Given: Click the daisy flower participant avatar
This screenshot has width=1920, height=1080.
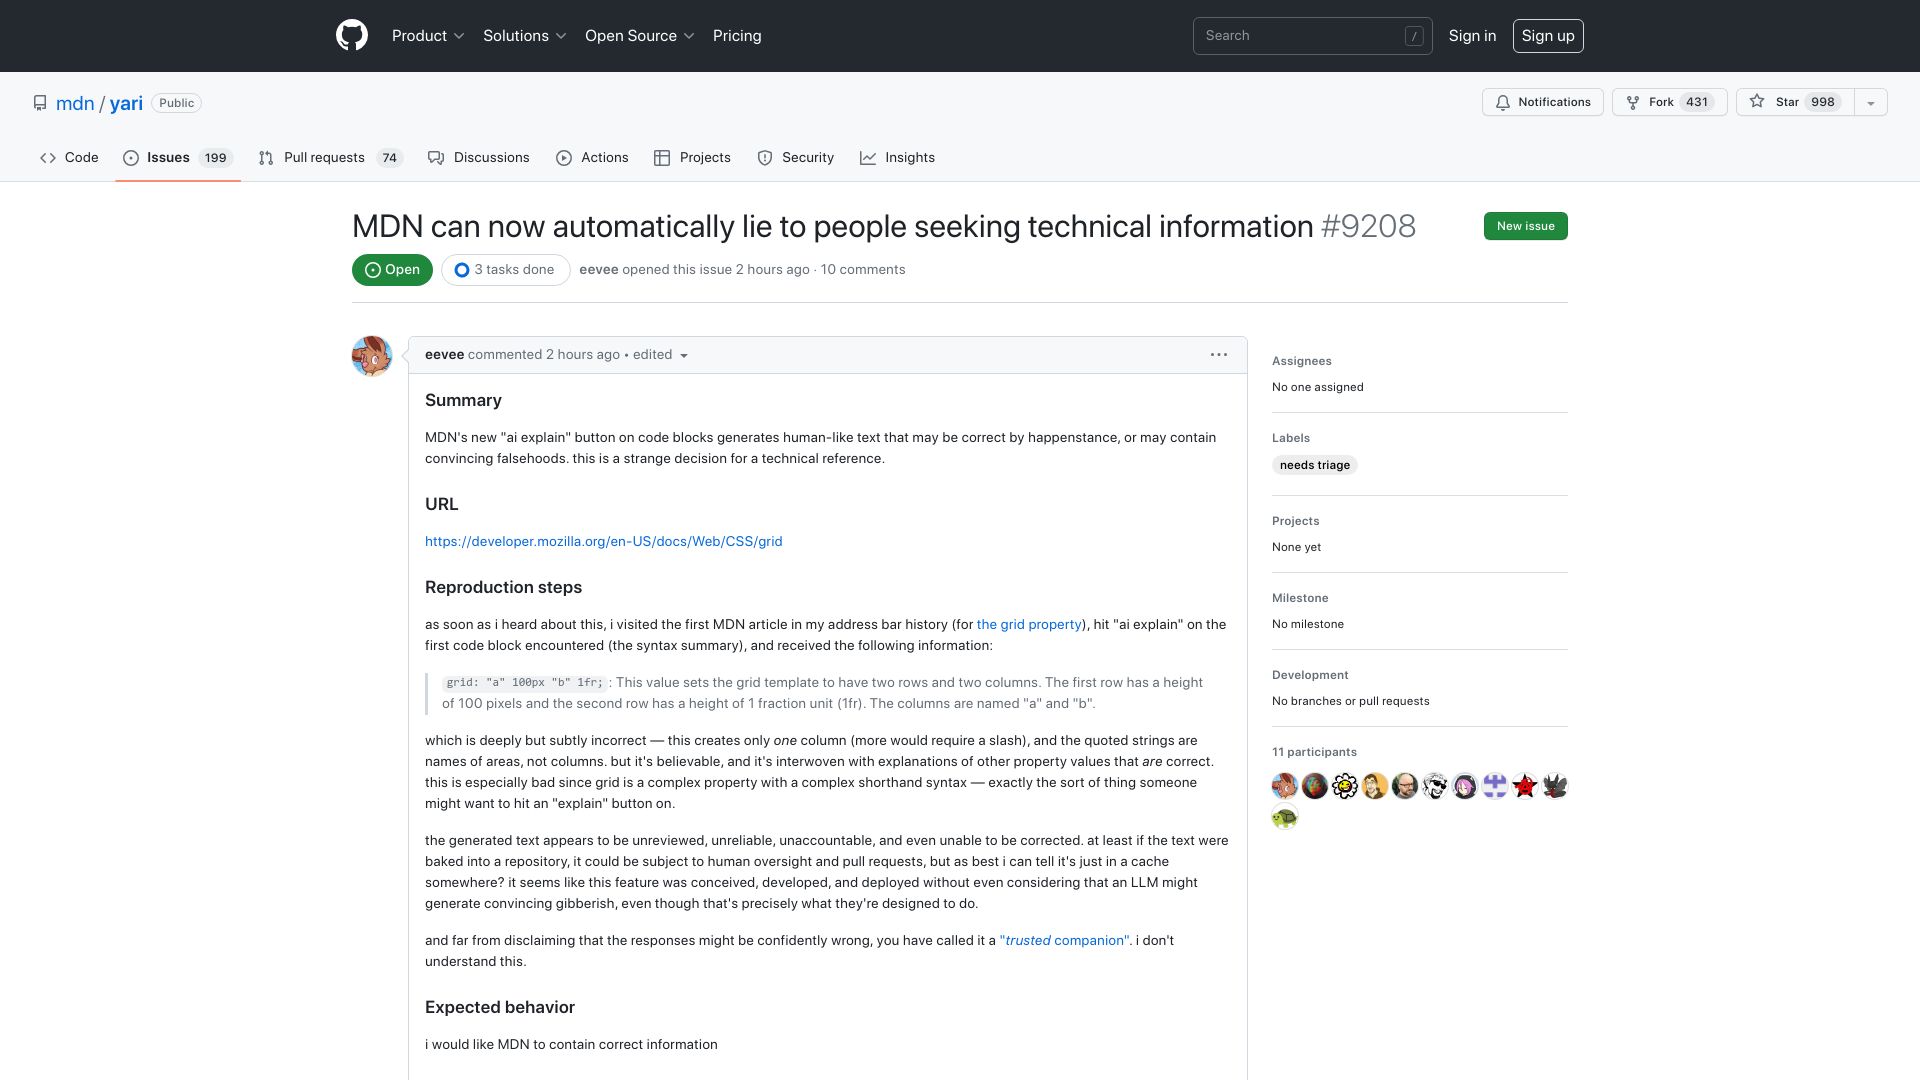Looking at the screenshot, I should 1345,786.
